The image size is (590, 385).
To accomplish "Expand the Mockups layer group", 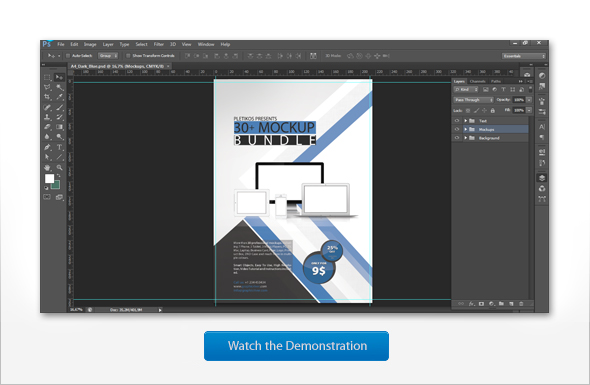I will click(465, 129).
